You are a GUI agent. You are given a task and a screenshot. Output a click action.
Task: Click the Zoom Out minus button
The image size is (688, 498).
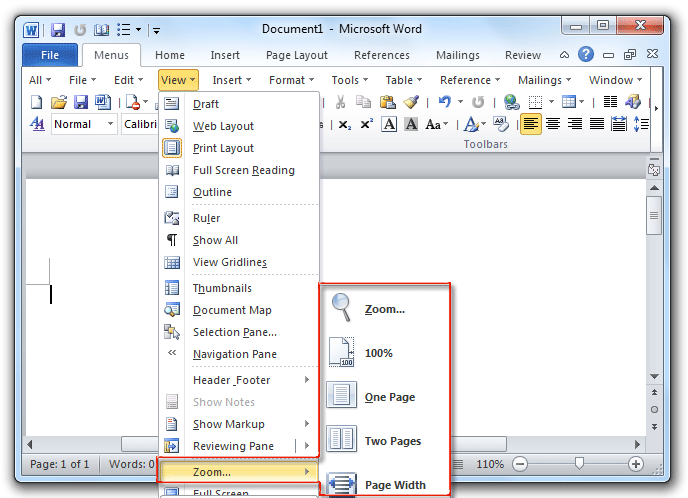click(520, 464)
